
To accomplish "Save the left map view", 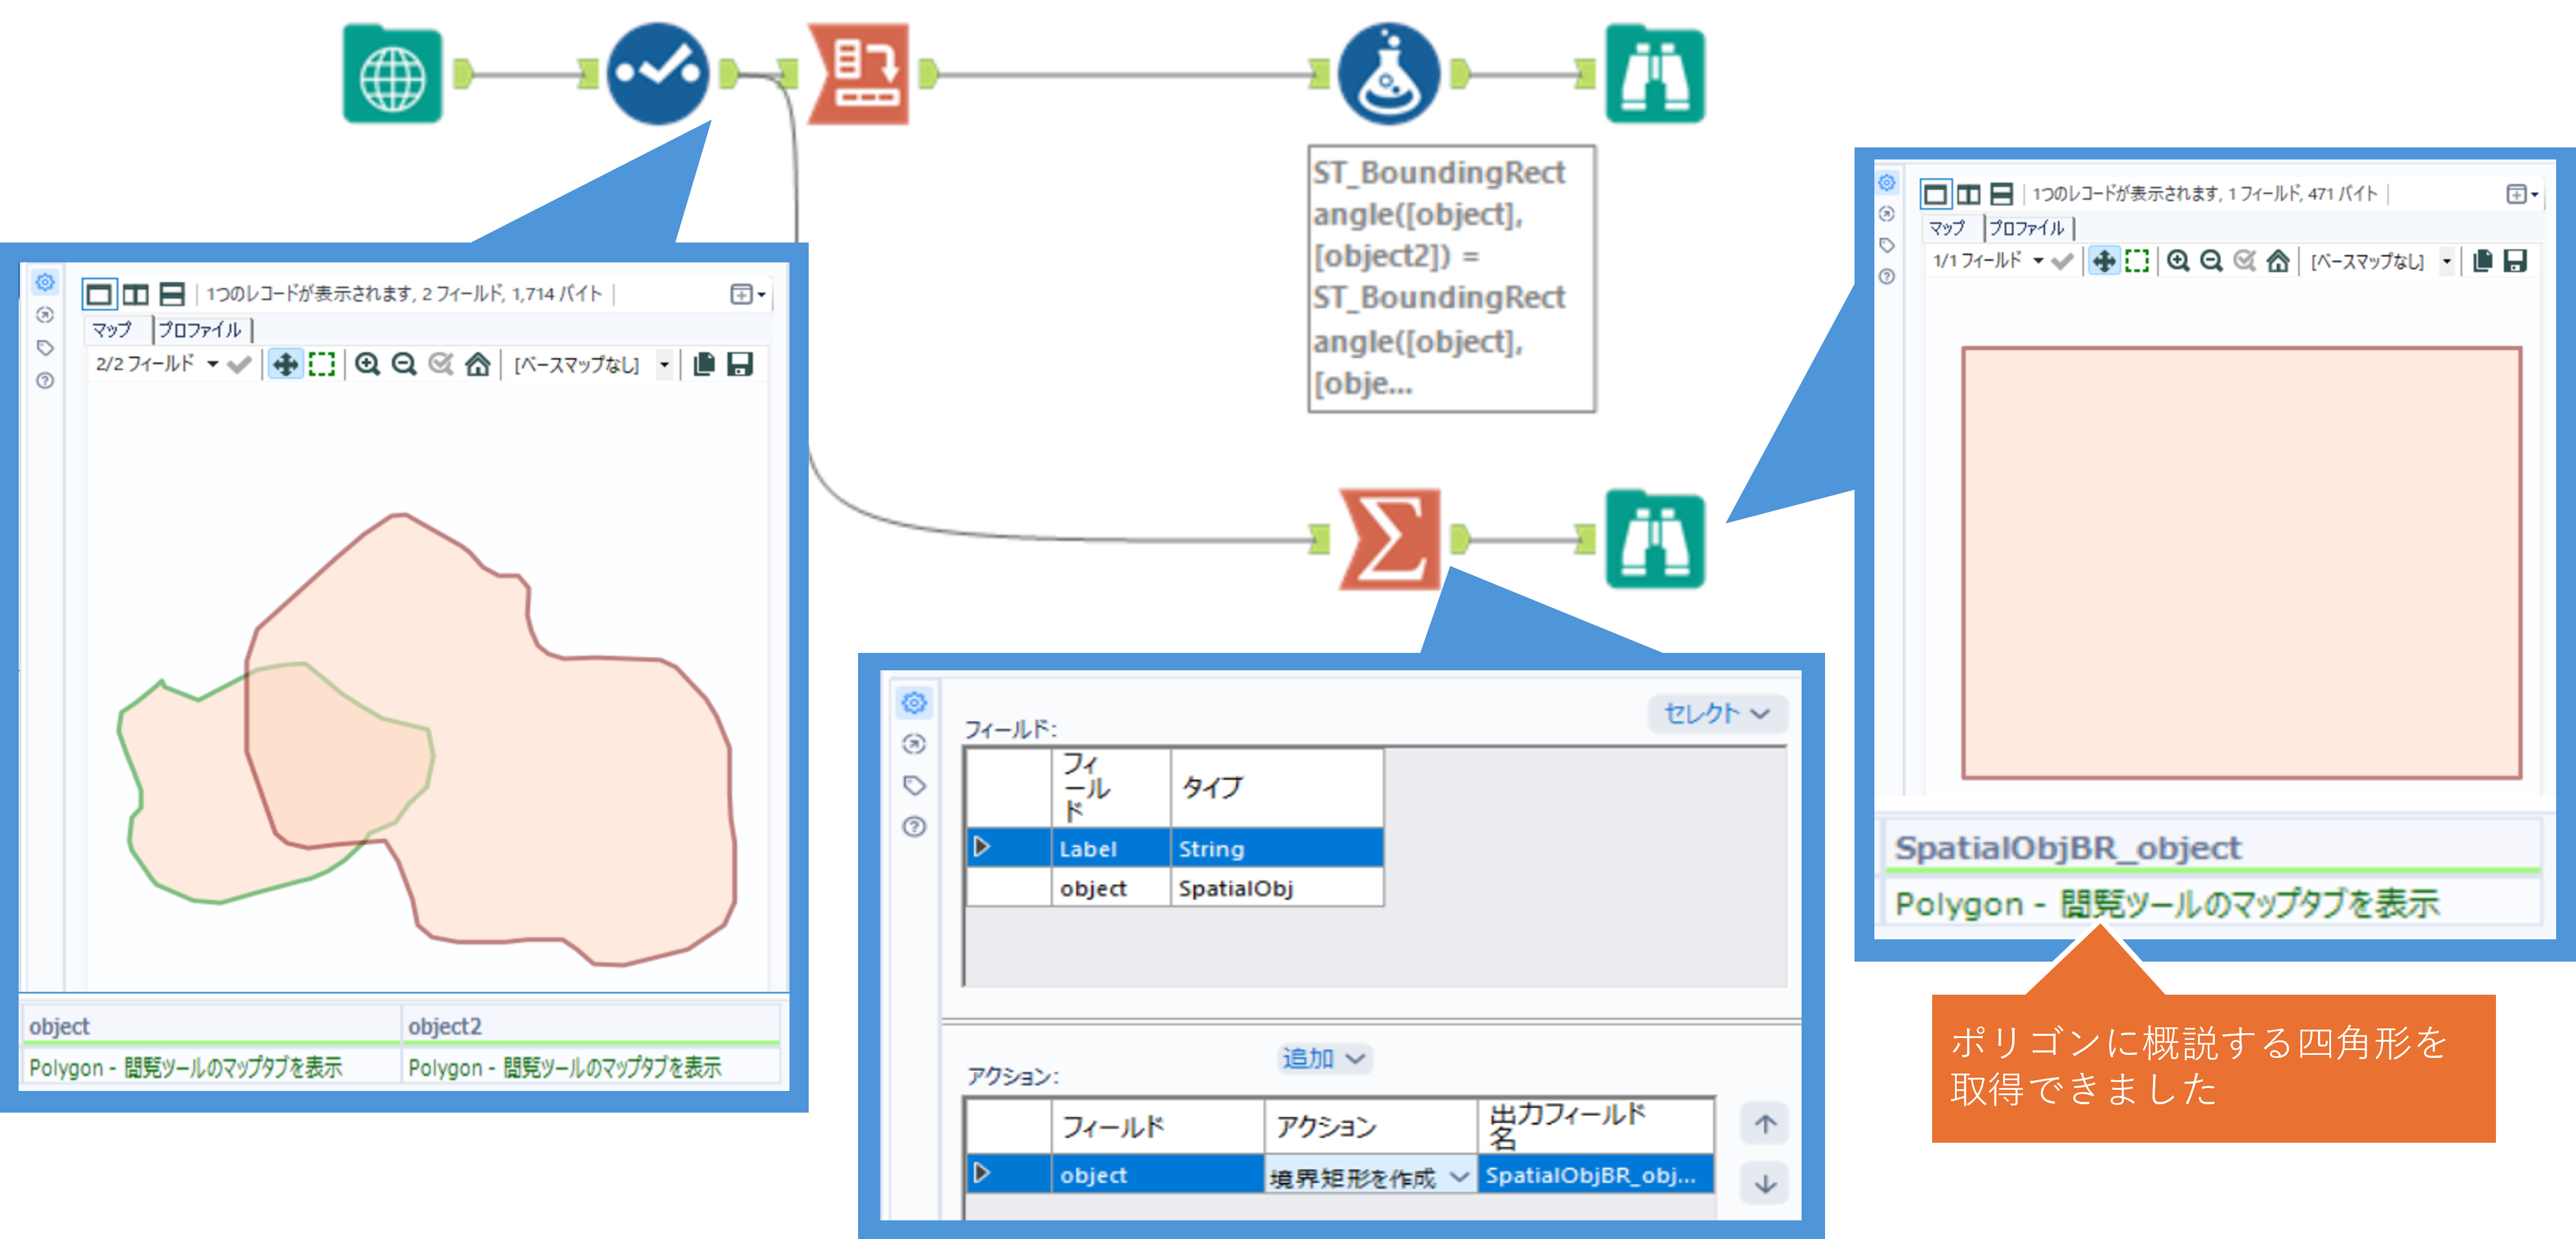I will click(x=739, y=364).
